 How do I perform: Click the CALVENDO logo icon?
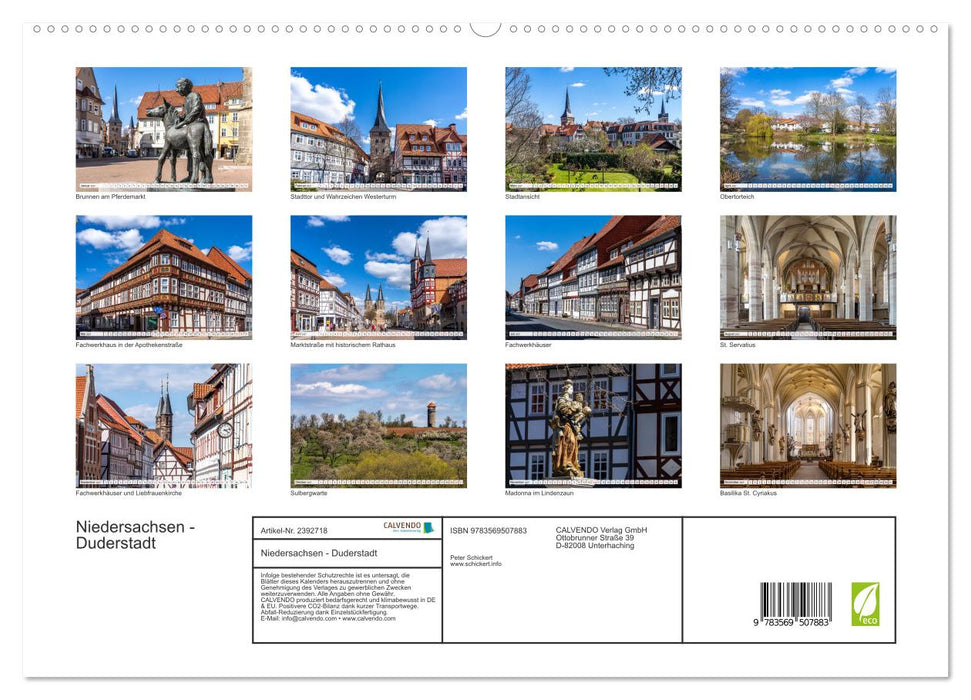pos(408,527)
